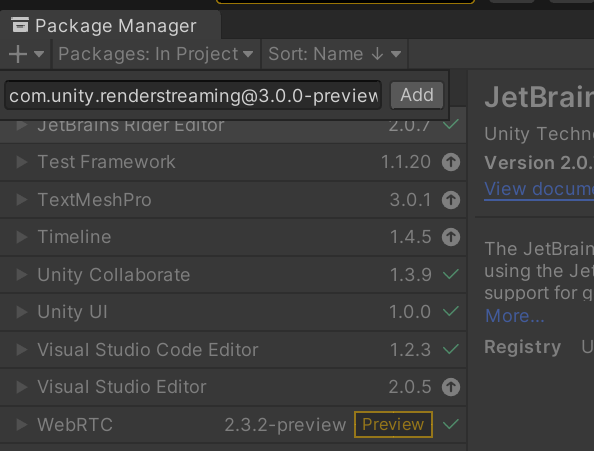This screenshot has width=594, height=451.
Task: Expand the Test Framework package
Action: coord(22,162)
